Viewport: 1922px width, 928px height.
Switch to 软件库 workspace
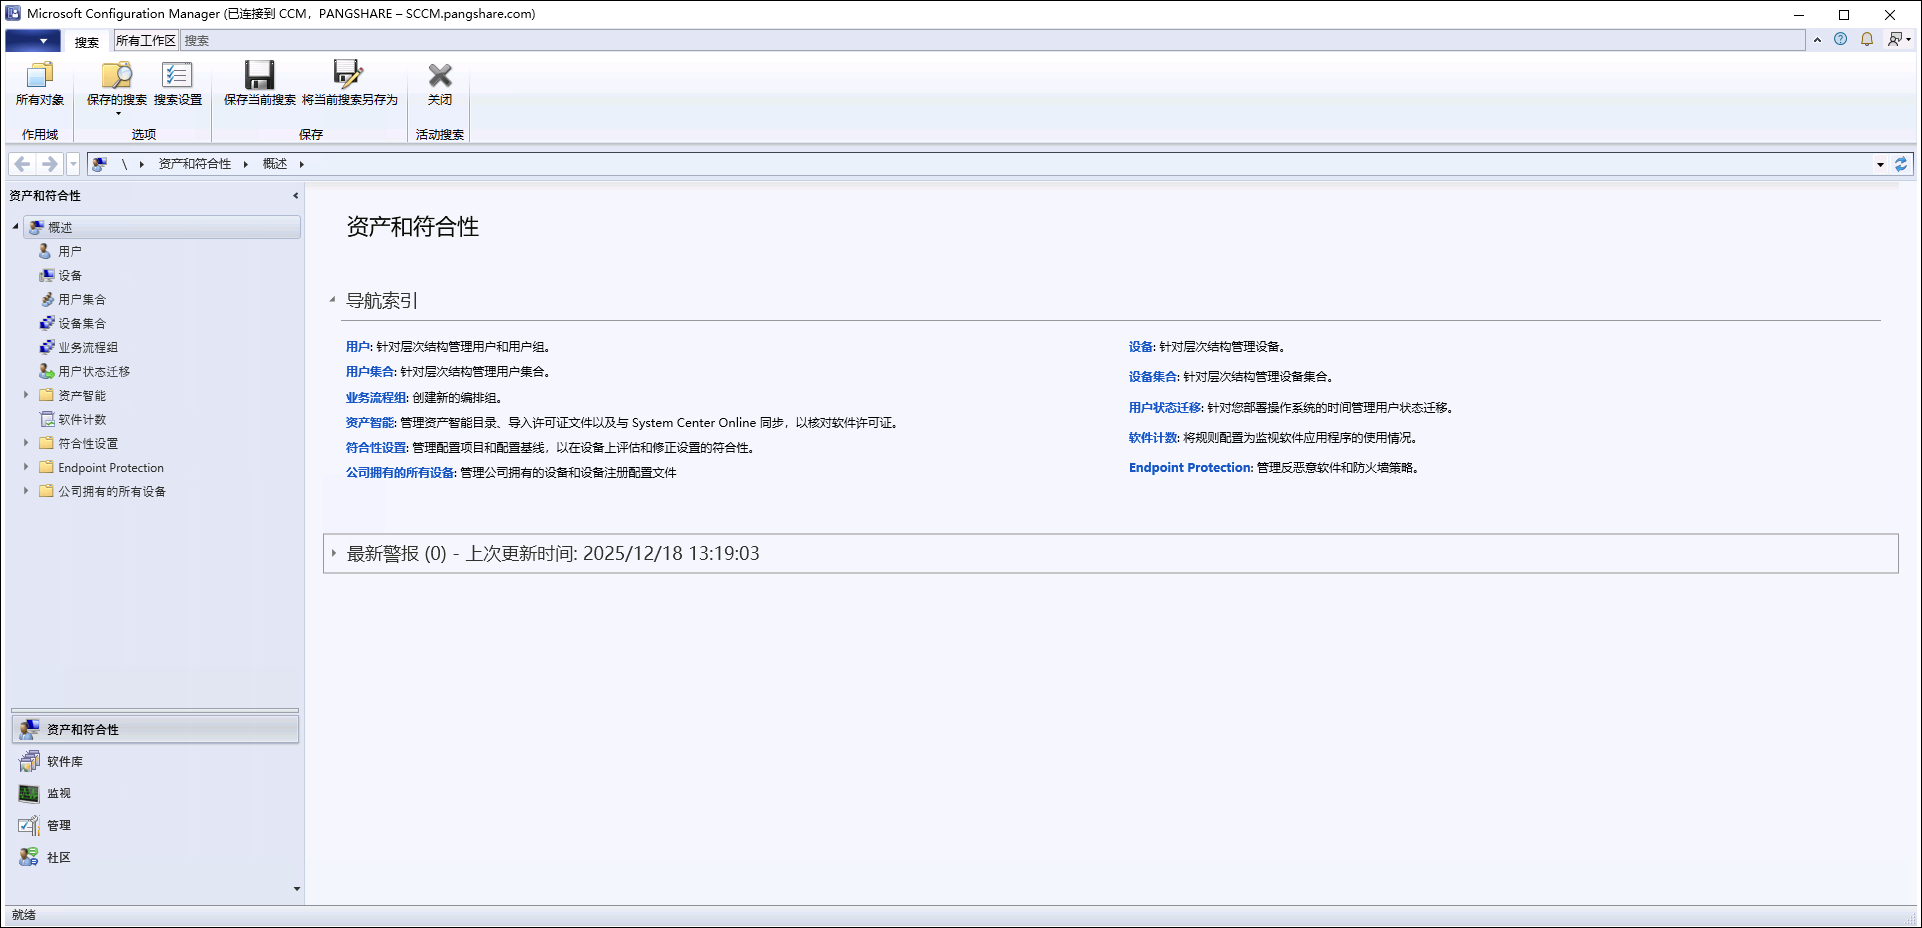(155, 761)
